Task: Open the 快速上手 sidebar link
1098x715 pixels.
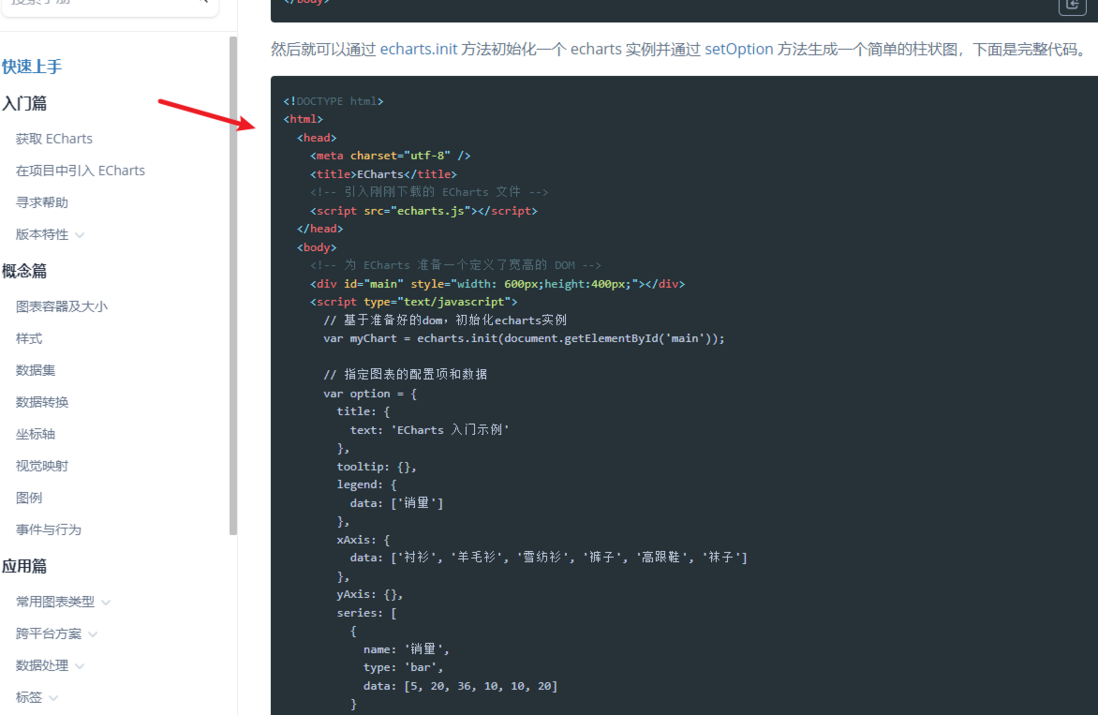Action: [x=32, y=67]
